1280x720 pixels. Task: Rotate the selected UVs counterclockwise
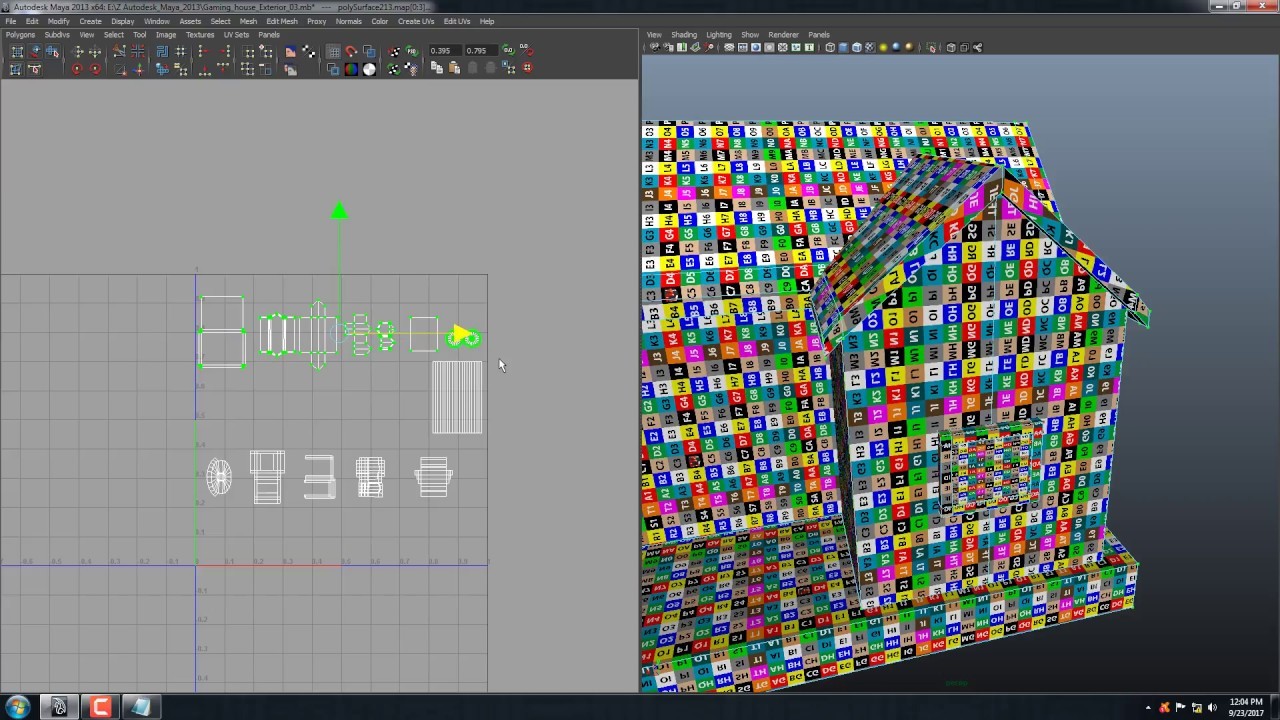click(x=77, y=66)
